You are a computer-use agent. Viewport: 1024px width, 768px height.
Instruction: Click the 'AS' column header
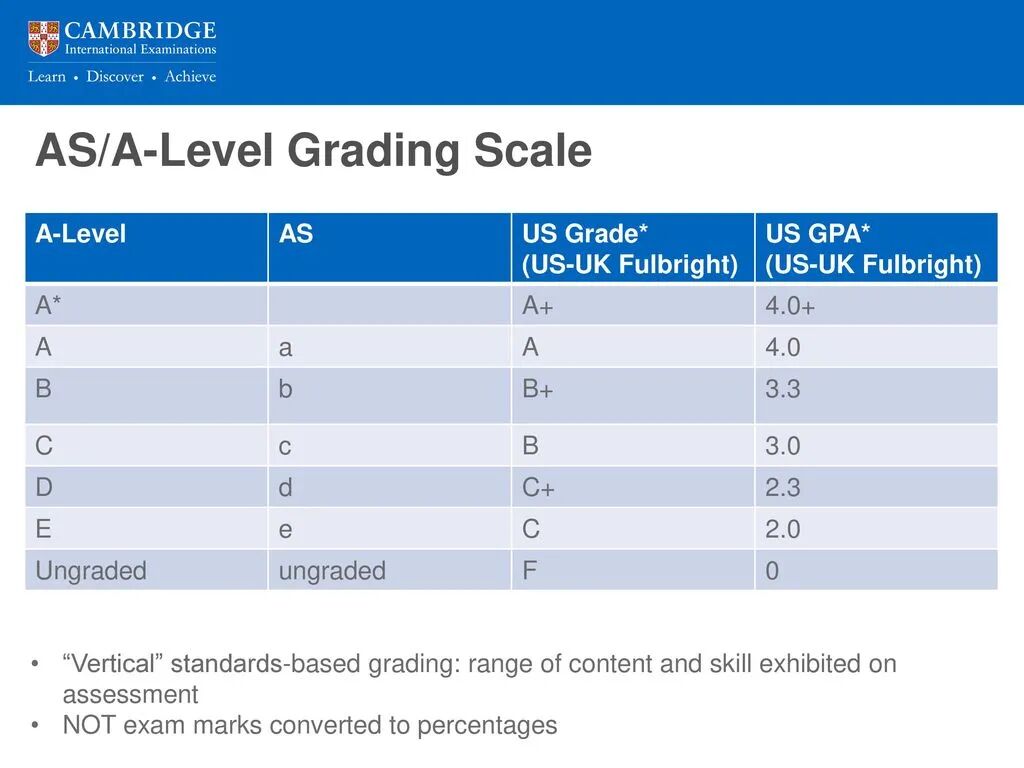296,234
